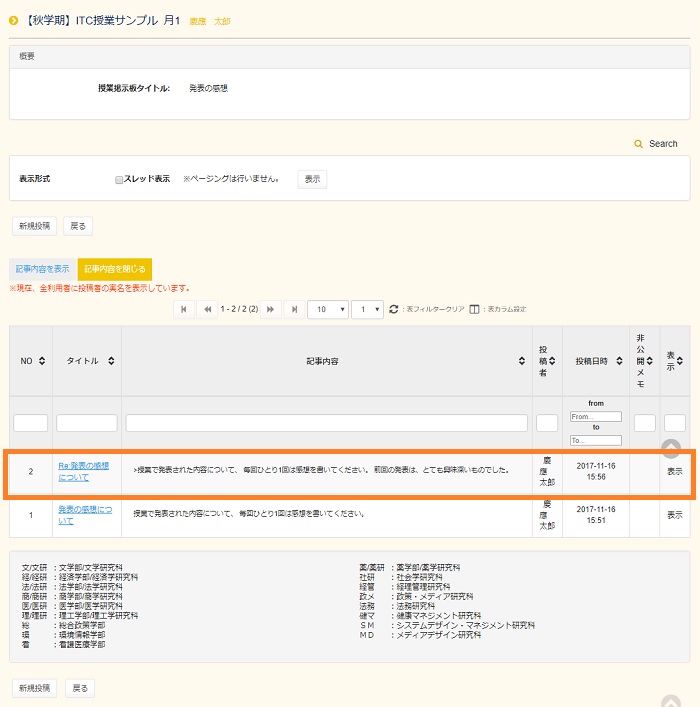700x707 pixels.
Task: Click the previous page pager icon
Action: click(208, 310)
